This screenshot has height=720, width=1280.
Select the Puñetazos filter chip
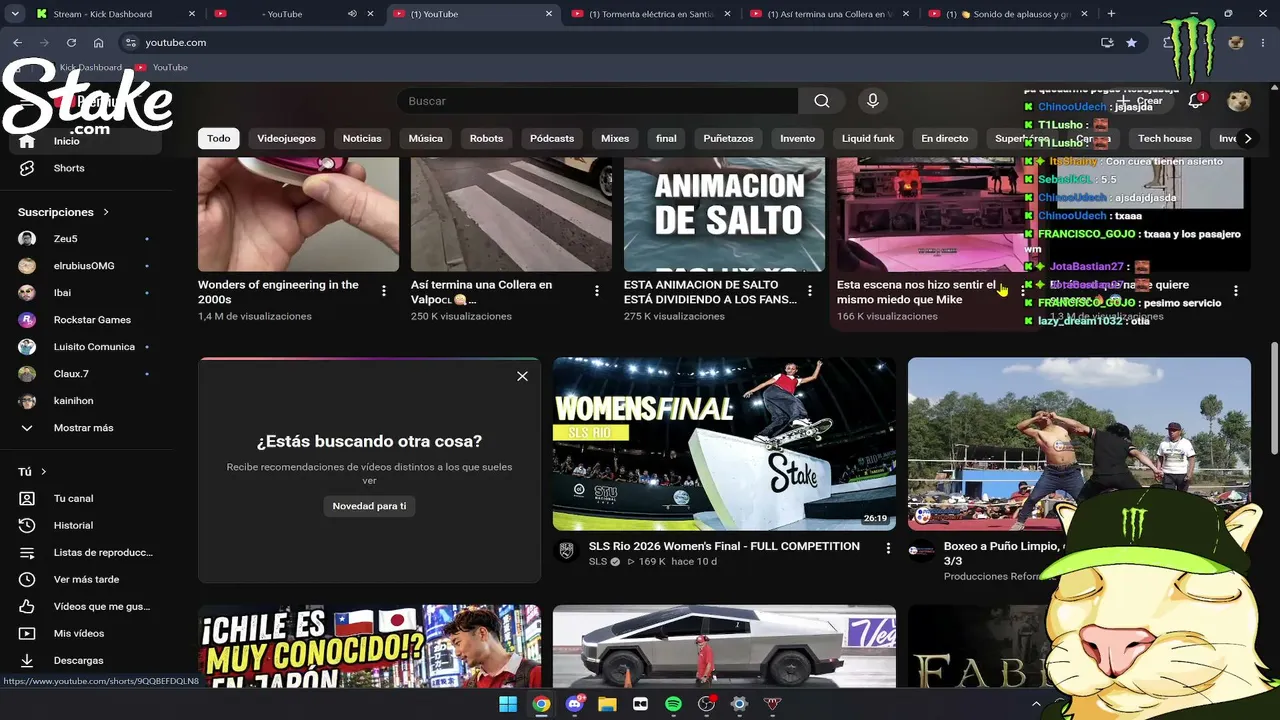click(728, 139)
